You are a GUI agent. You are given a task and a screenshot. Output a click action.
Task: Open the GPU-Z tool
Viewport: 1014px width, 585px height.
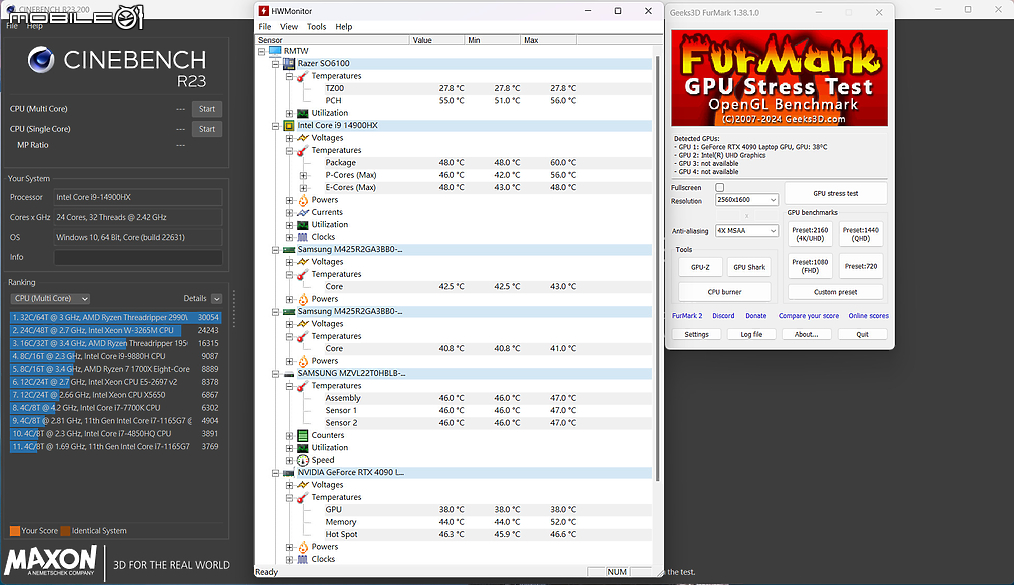tap(700, 267)
